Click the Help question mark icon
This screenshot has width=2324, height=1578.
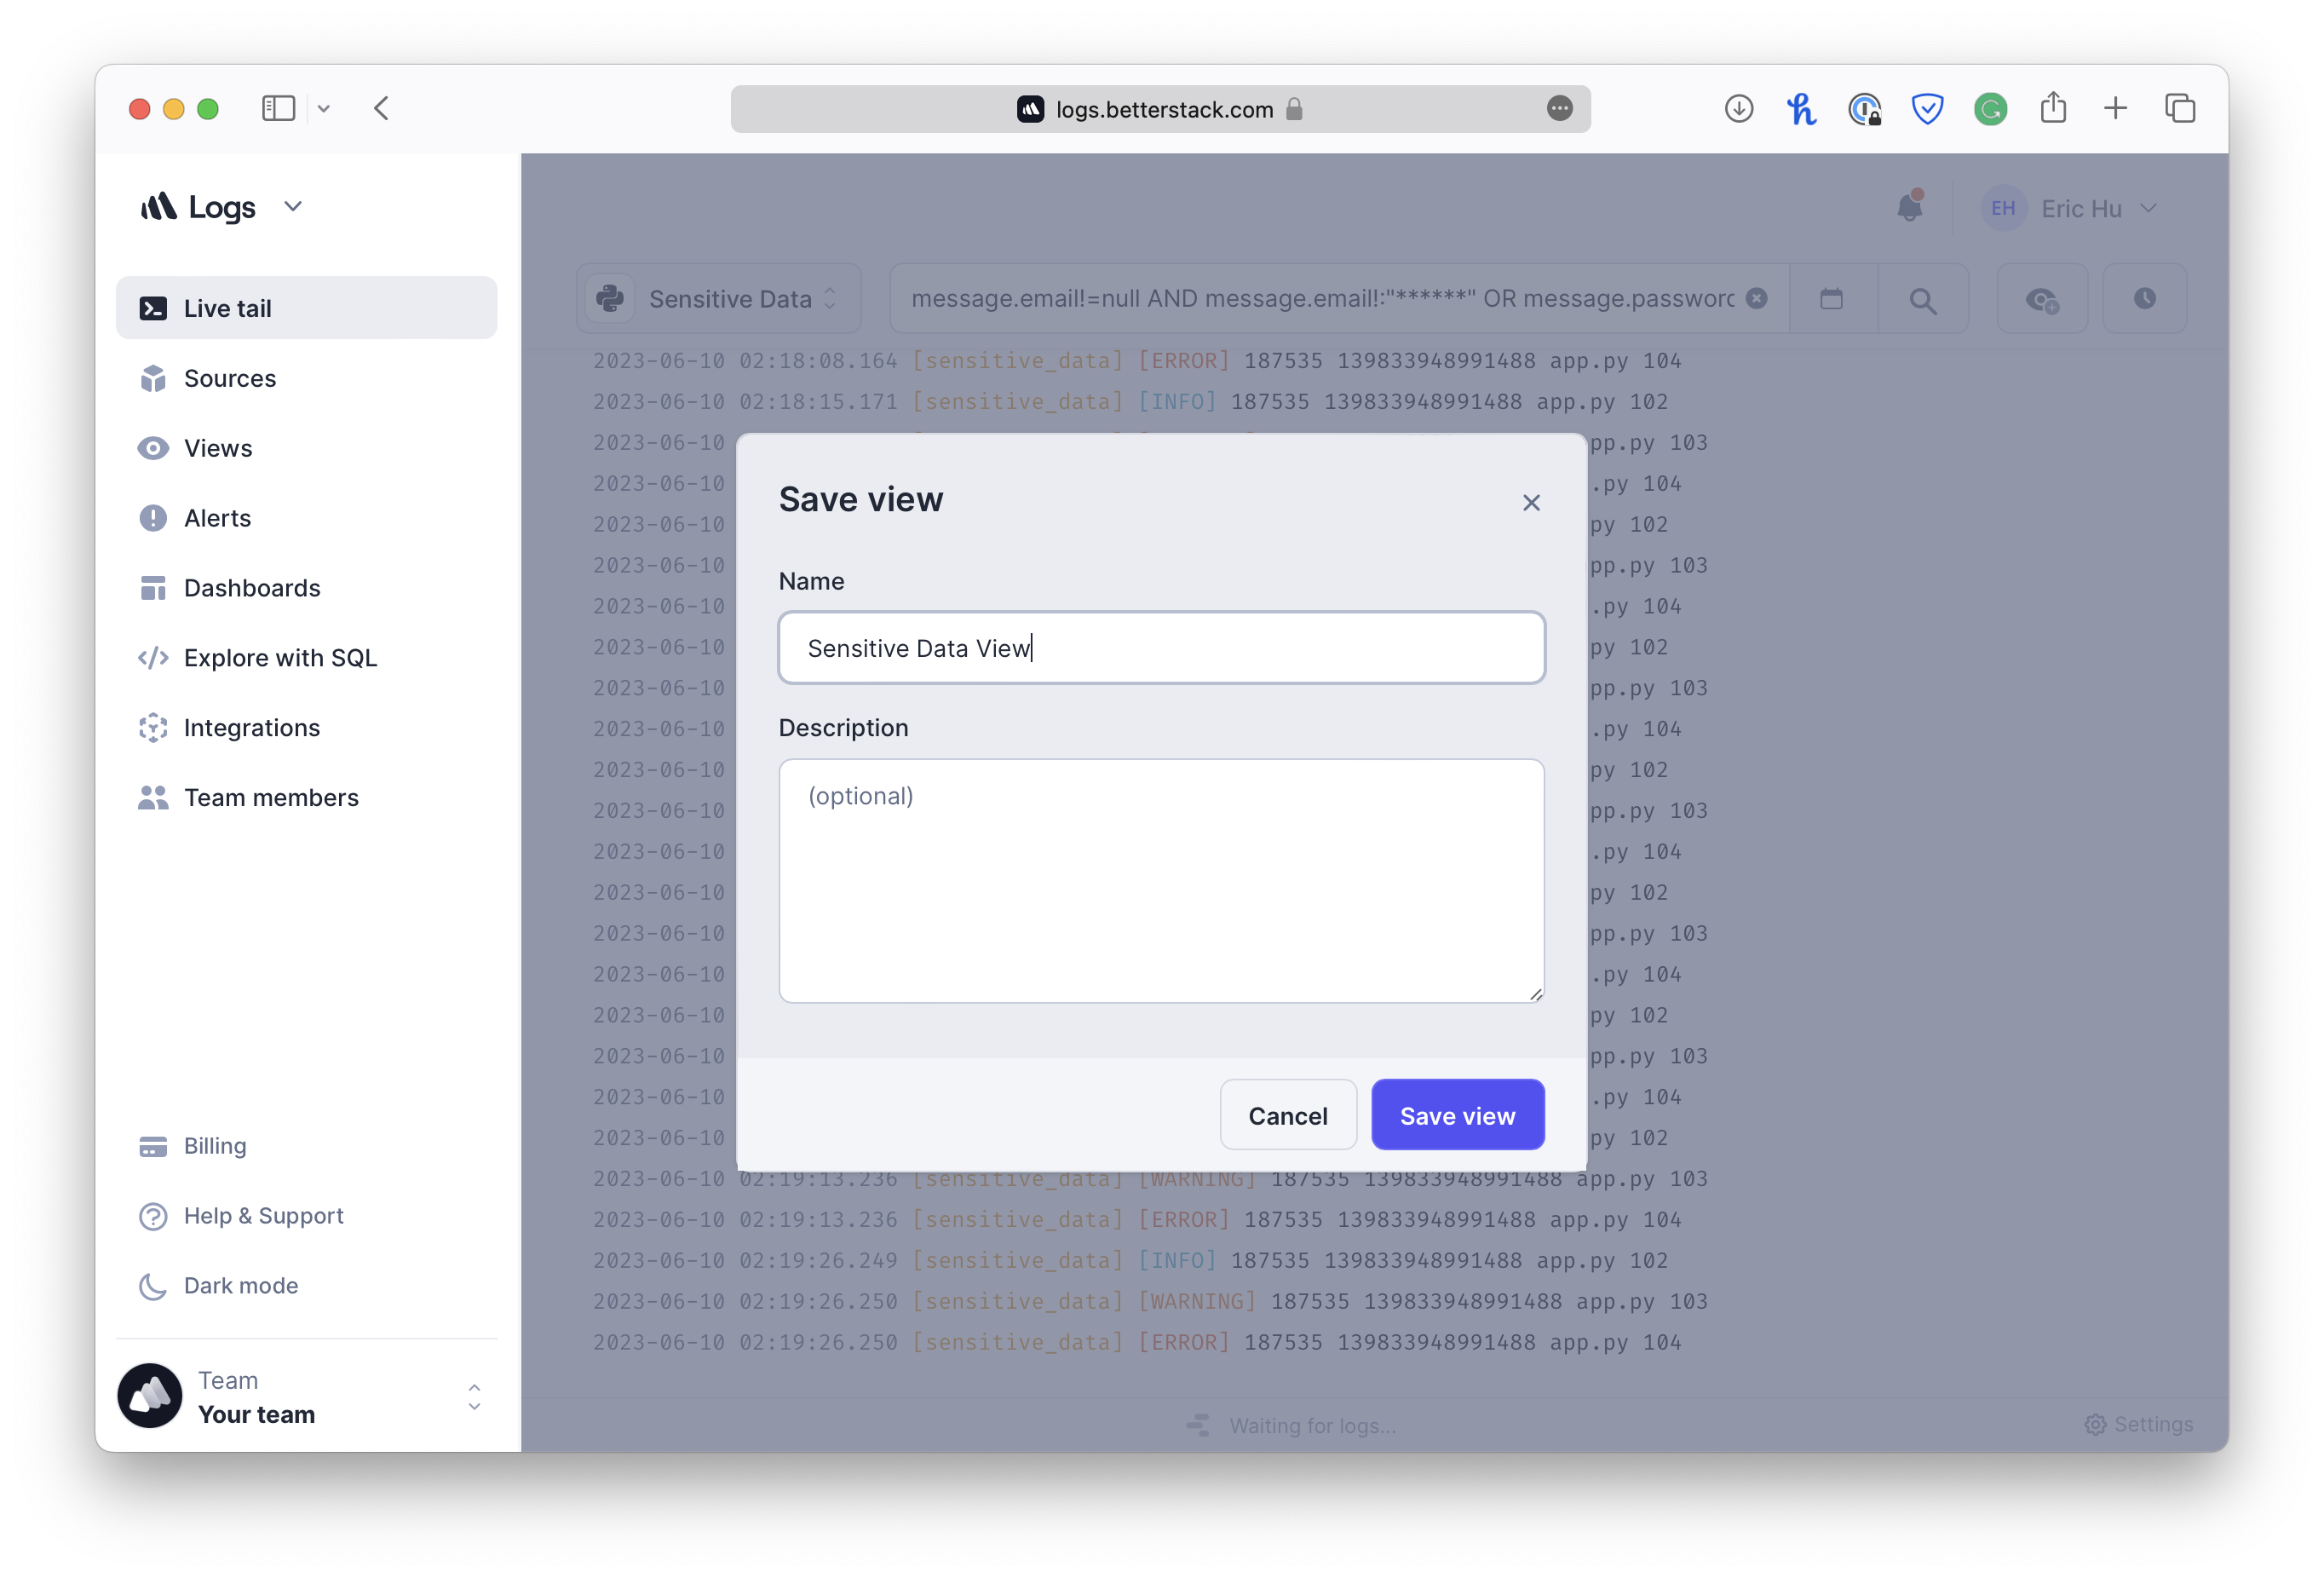coord(153,1216)
